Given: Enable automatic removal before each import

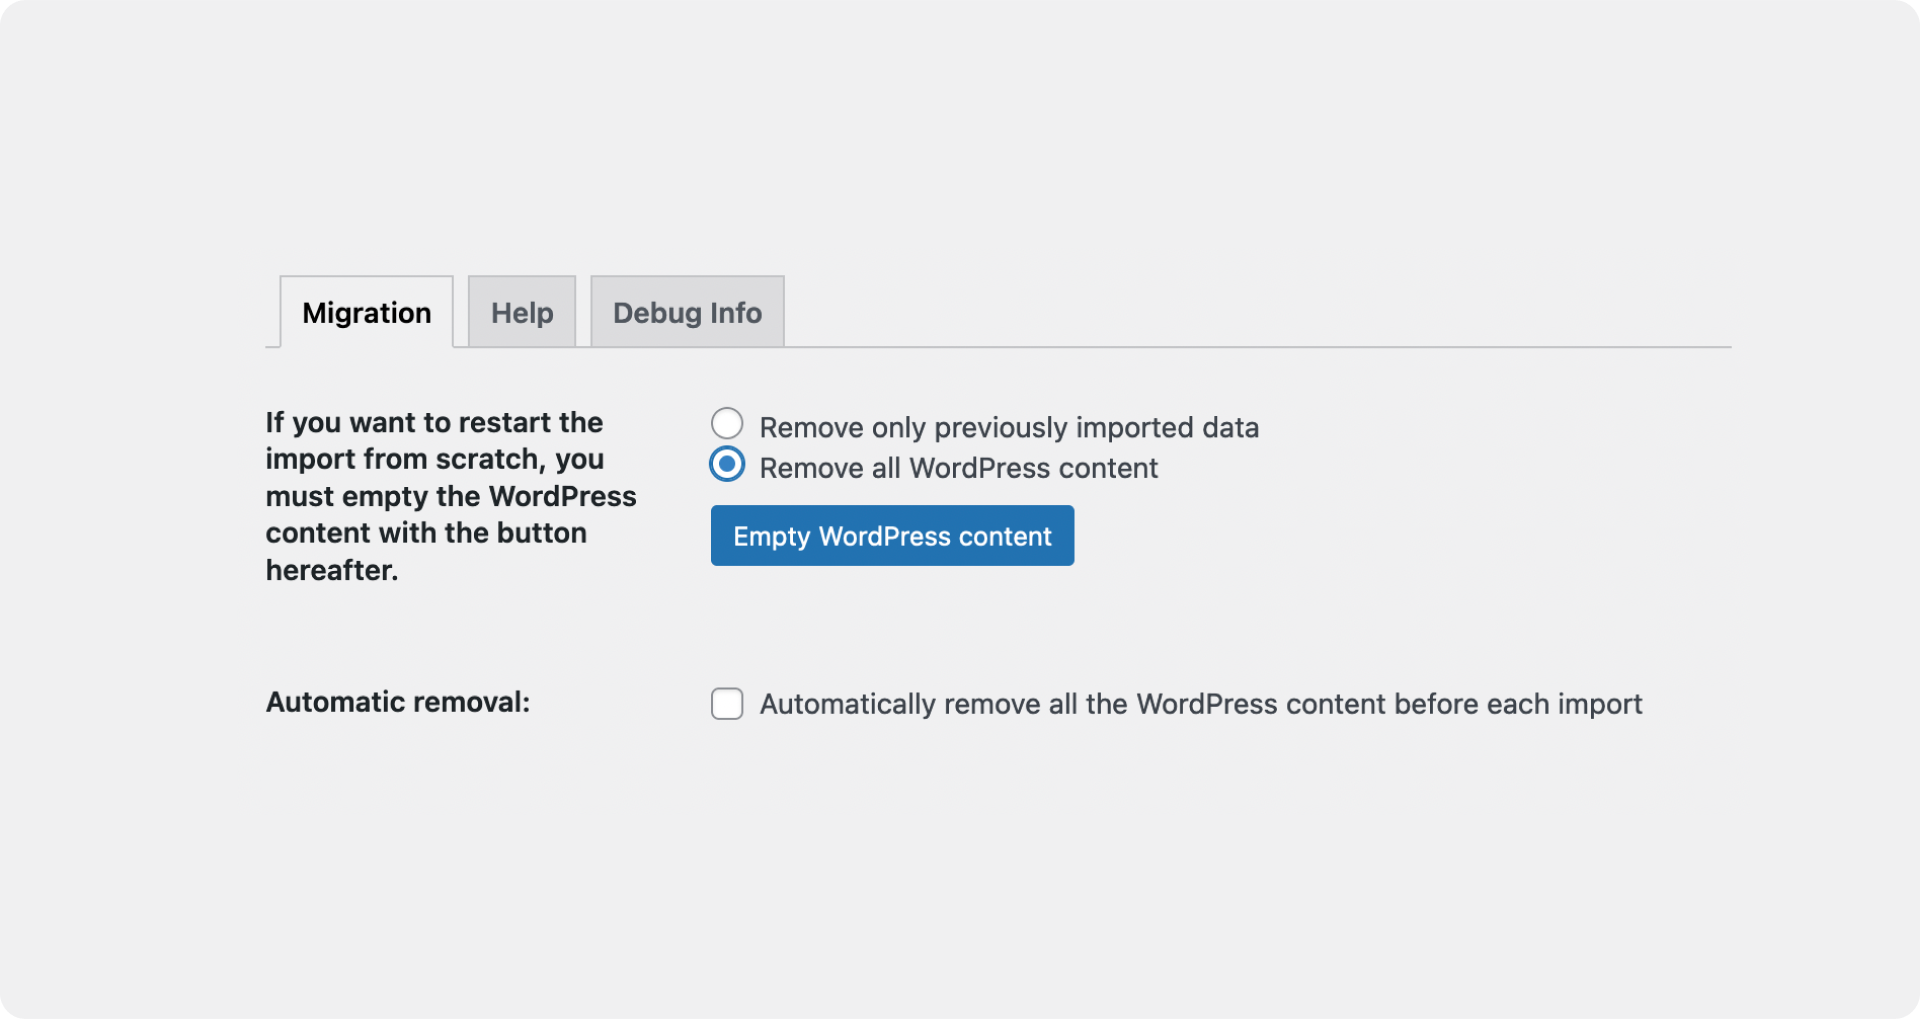Looking at the screenshot, I should [727, 704].
